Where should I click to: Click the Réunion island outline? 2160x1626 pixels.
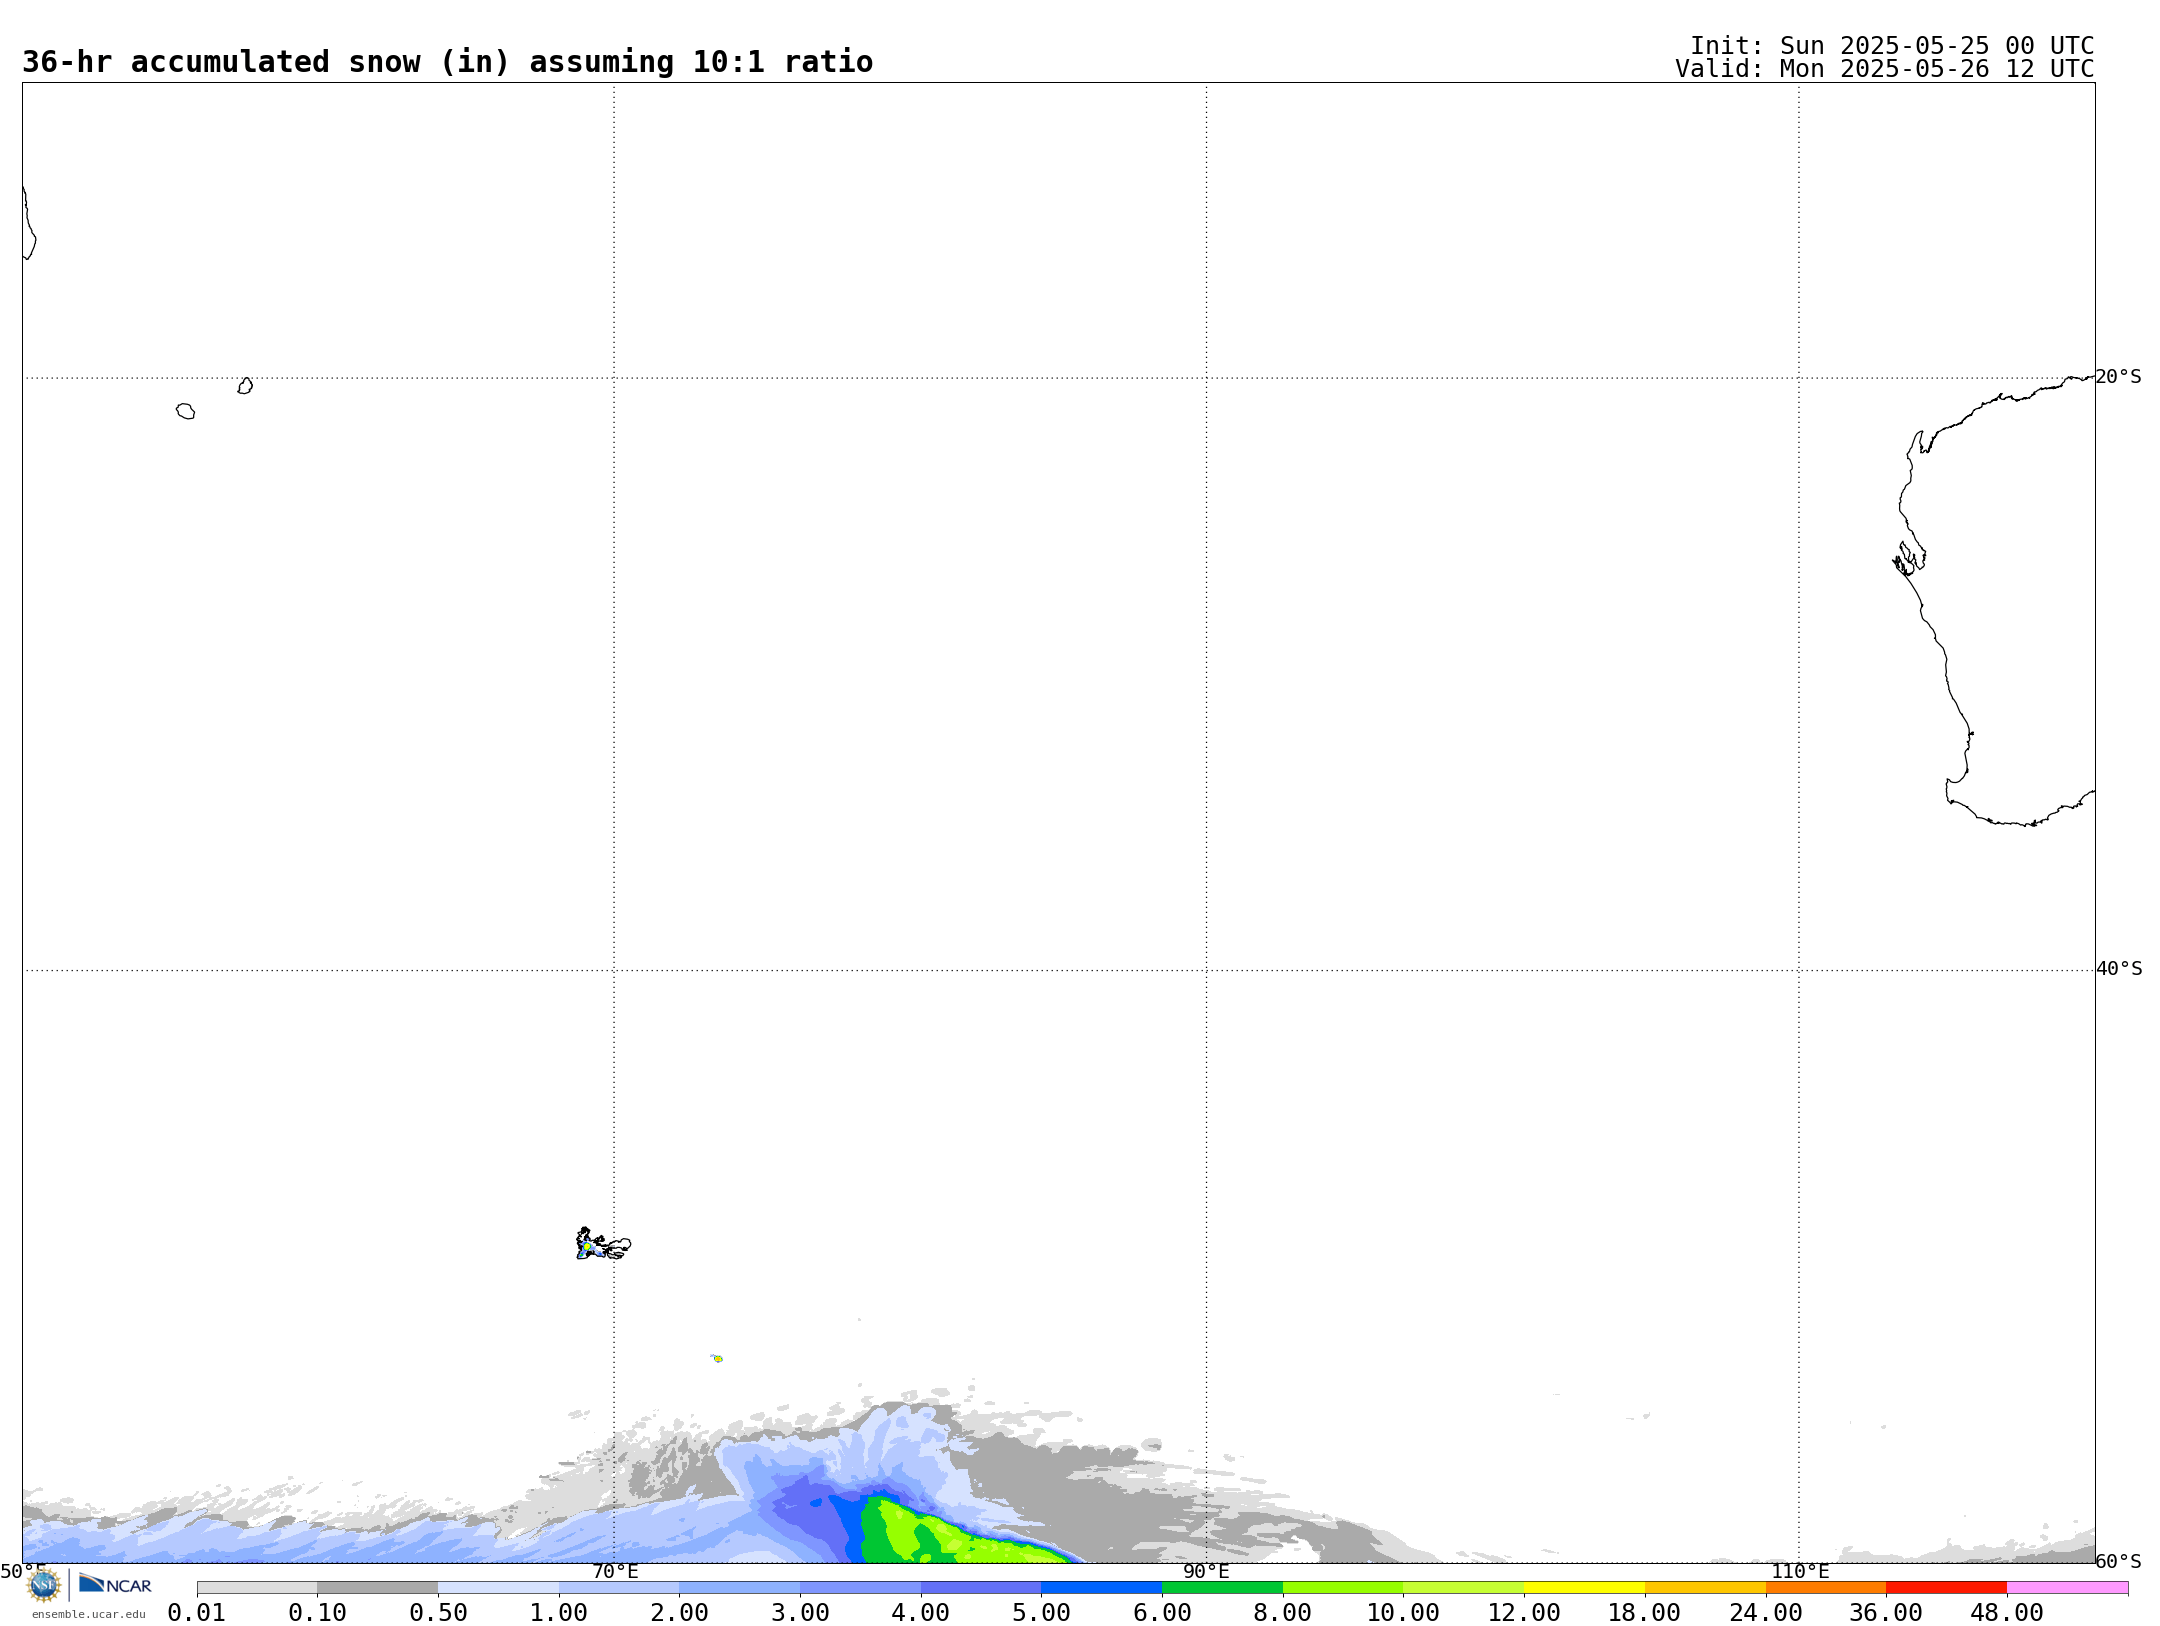185,411
